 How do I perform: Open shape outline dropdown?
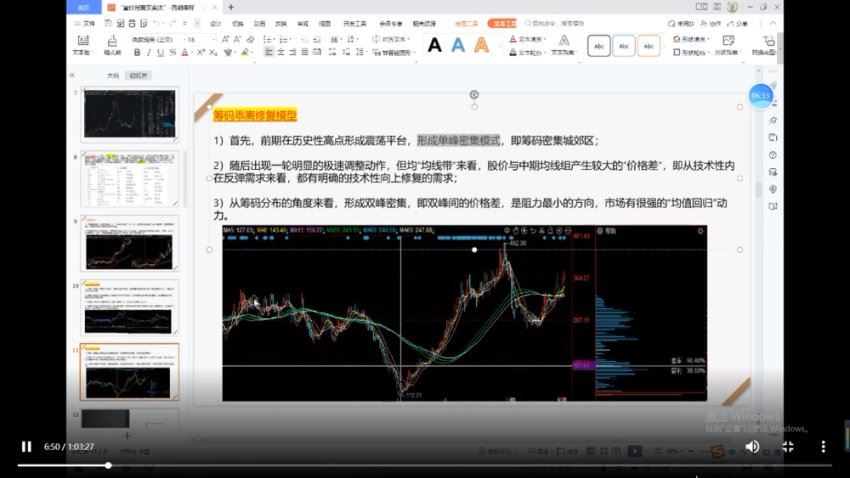point(690,53)
